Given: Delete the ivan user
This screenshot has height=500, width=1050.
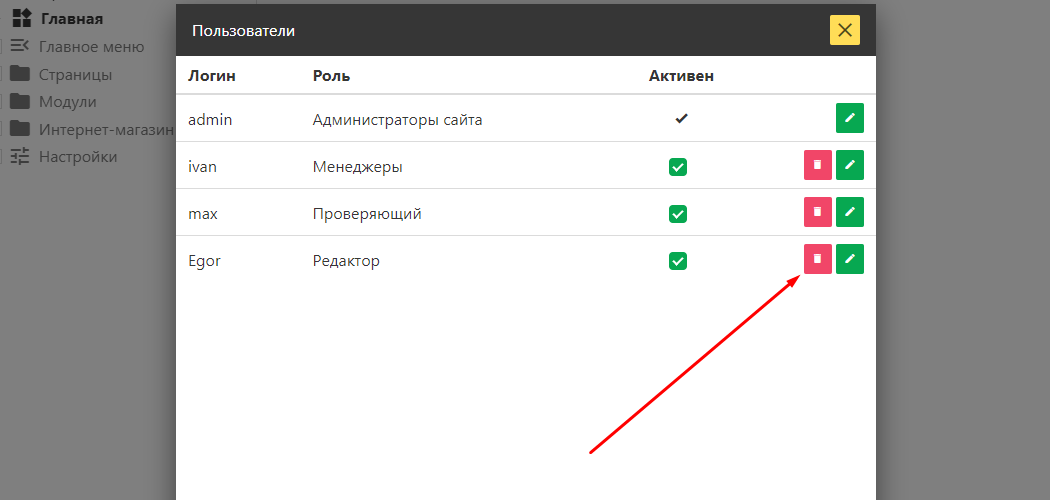Looking at the screenshot, I should (818, 165).
